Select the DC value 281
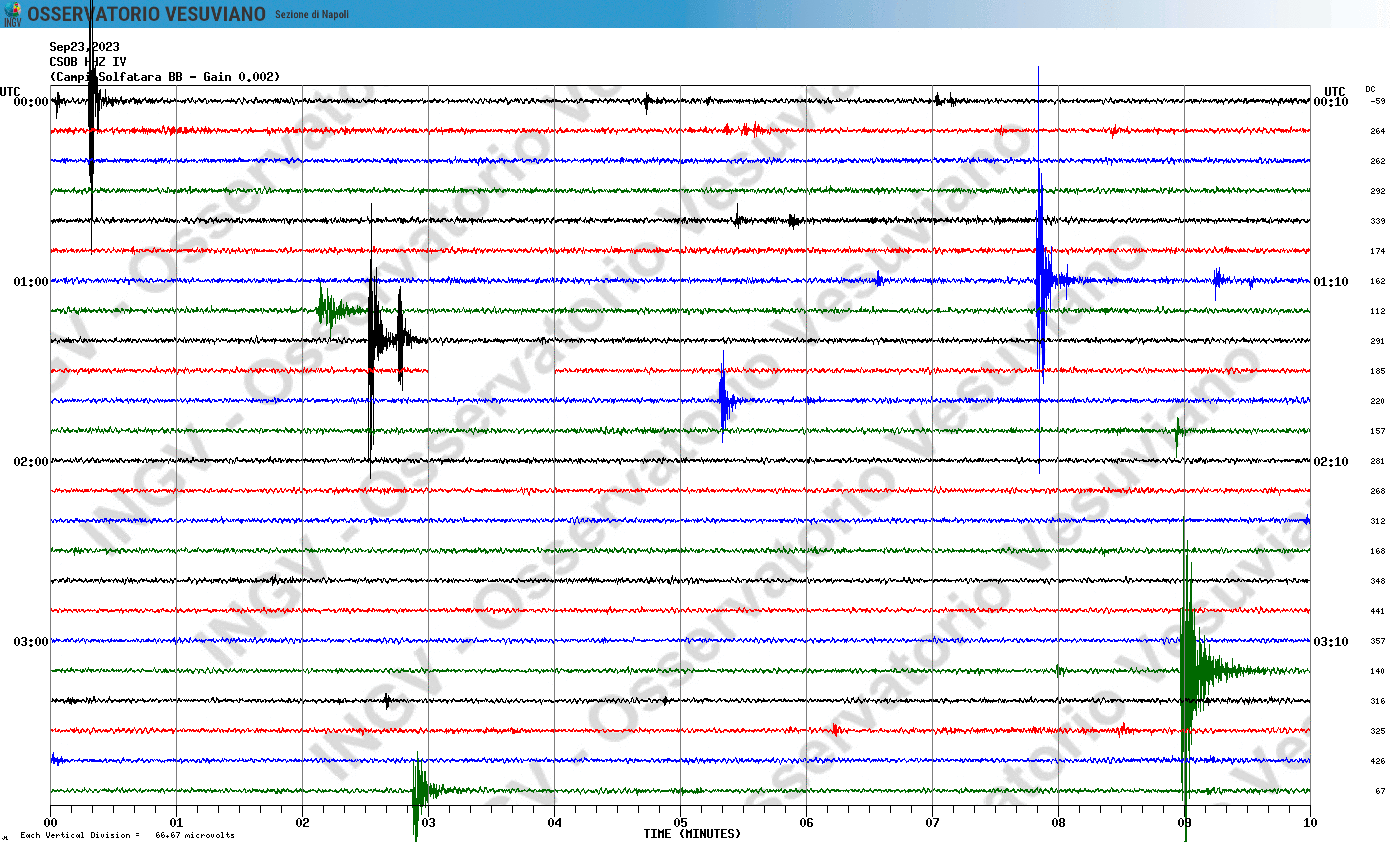Screen dimensions: 1390x849 pyautogui.click(x=1377, y=461)
